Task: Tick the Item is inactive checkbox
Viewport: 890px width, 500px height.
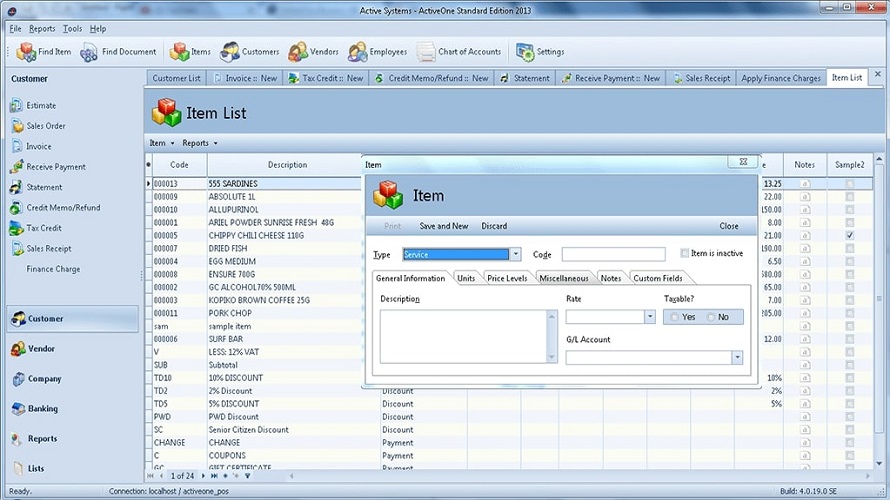Action: pos(685,253)
